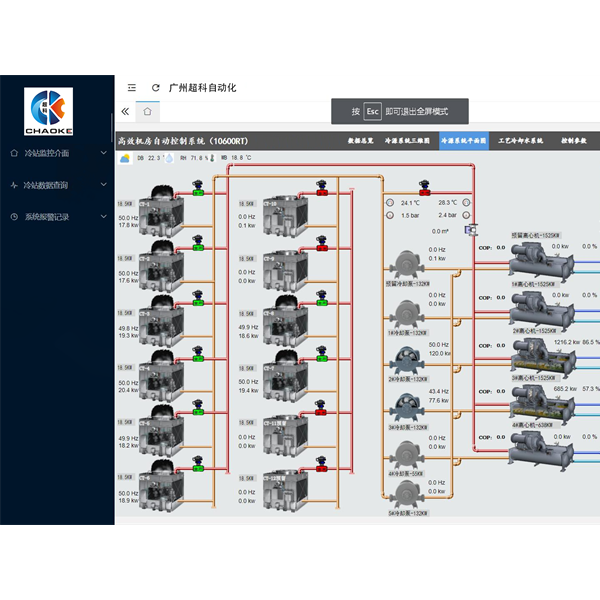The image size is (600, 600).
Task: Expand the 冷站数据查询 sidebar menu
Action: [58, 185]
